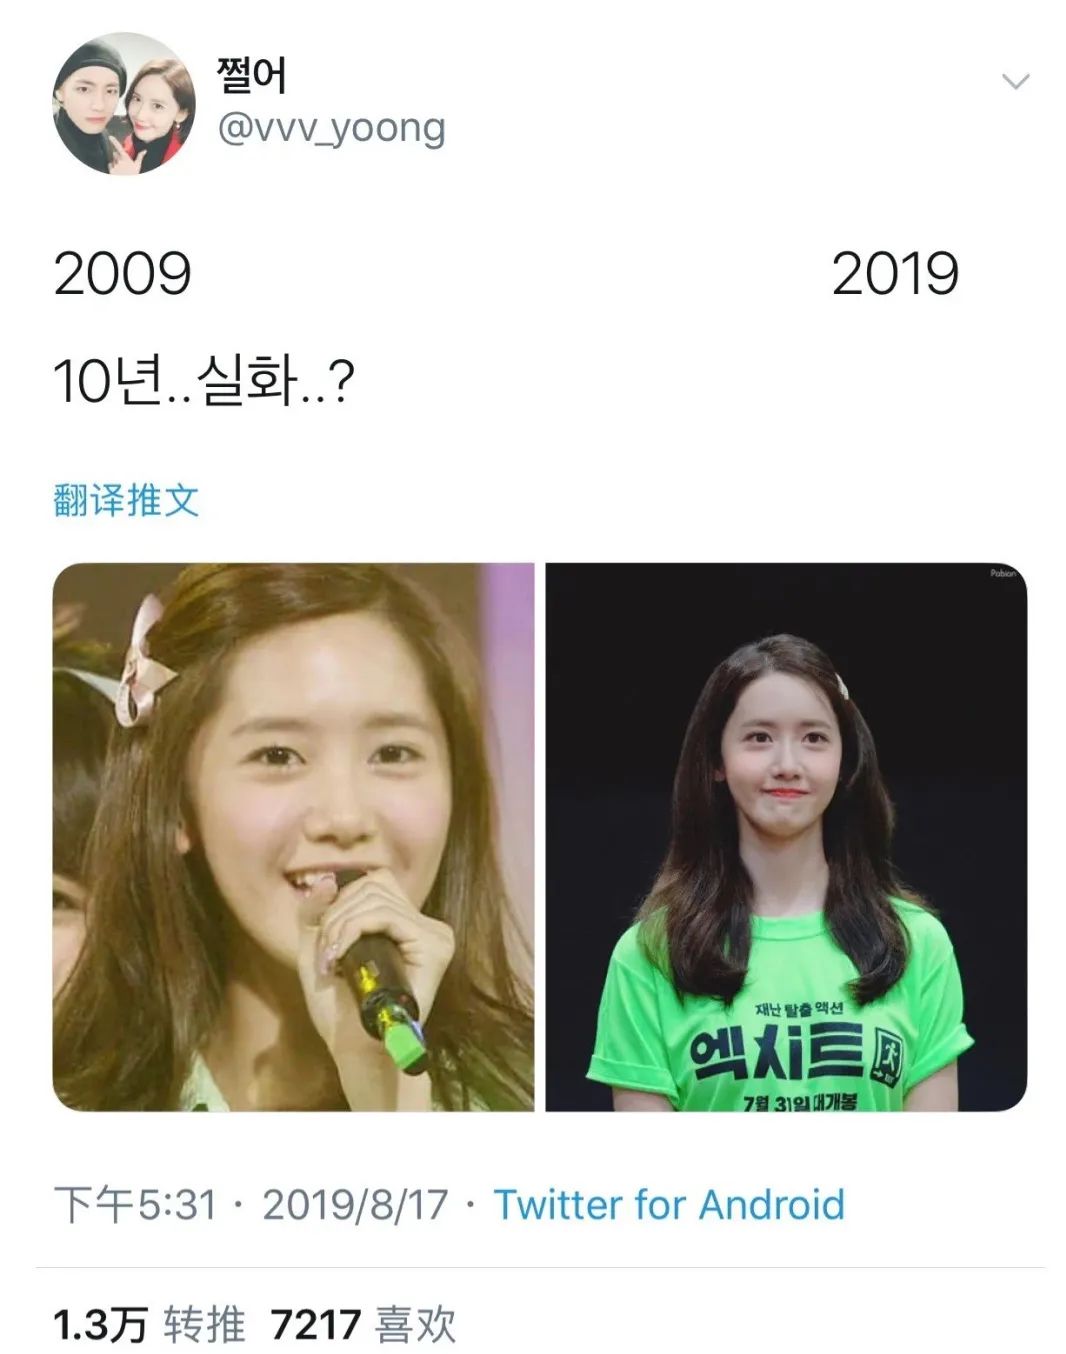The height and width of the screenshot is (1354, 1066).
Task: Open the 2019 photo on the right
Action: coord(786,836)
